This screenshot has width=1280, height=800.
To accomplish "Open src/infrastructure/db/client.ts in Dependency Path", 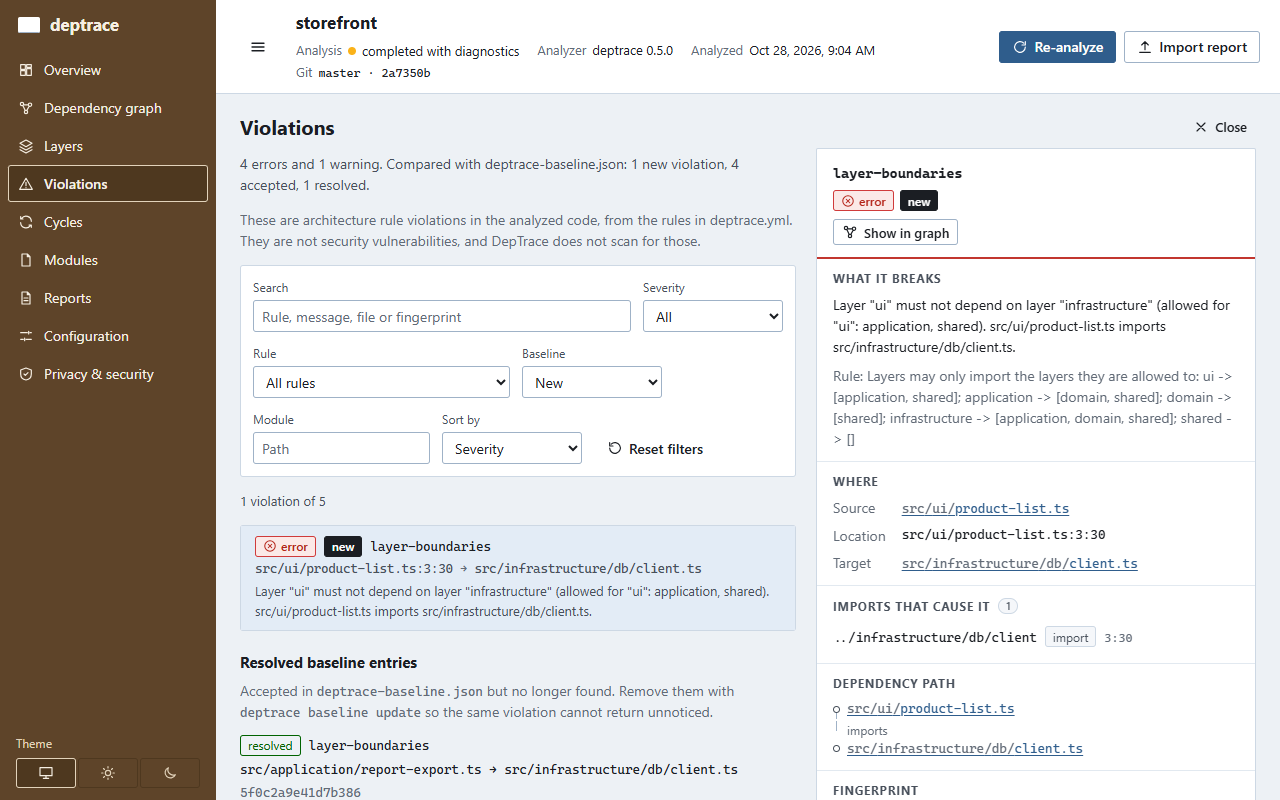I will (964, 748).
